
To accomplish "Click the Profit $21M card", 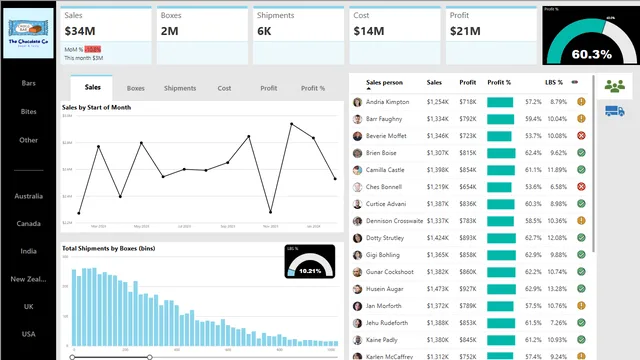I will pyautogui.click(x=491, y=36).
